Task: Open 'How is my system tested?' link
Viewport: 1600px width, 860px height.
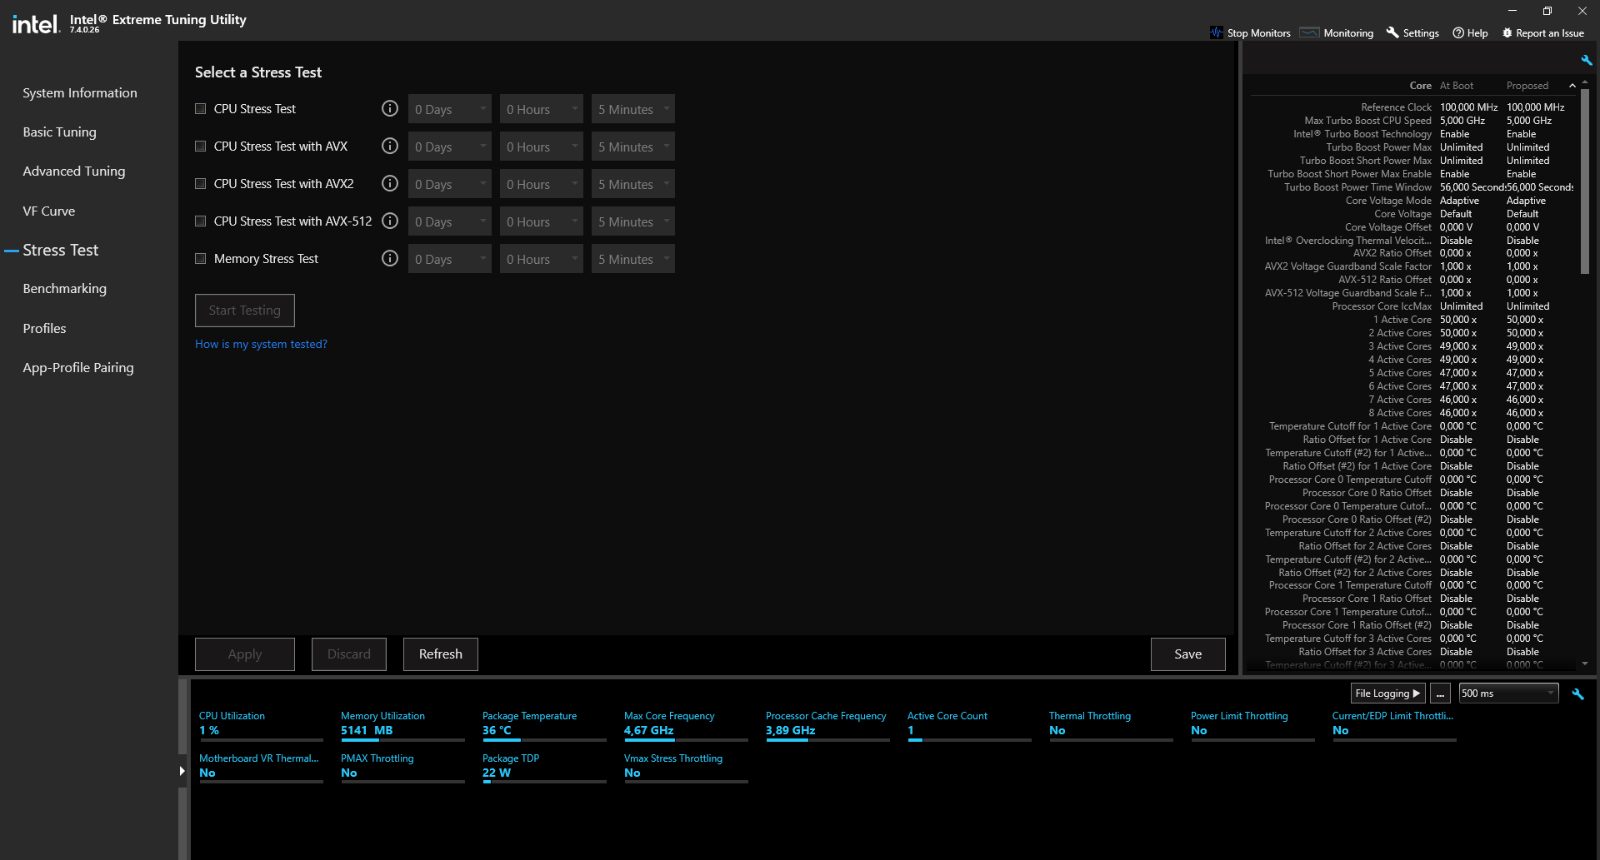Action: [261, 344]
